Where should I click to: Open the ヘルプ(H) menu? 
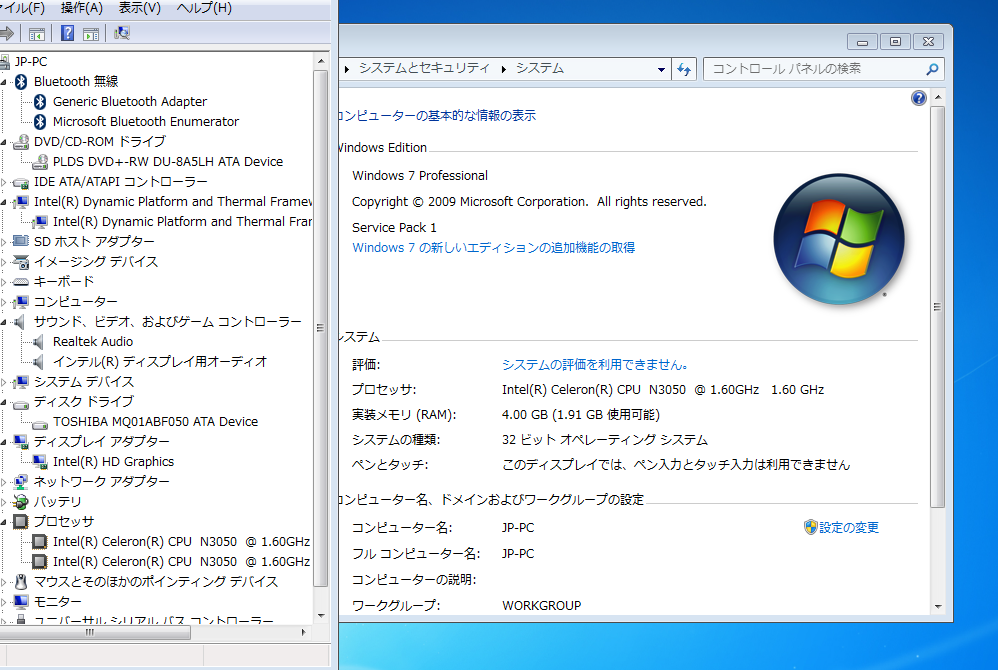coord(204,8)
